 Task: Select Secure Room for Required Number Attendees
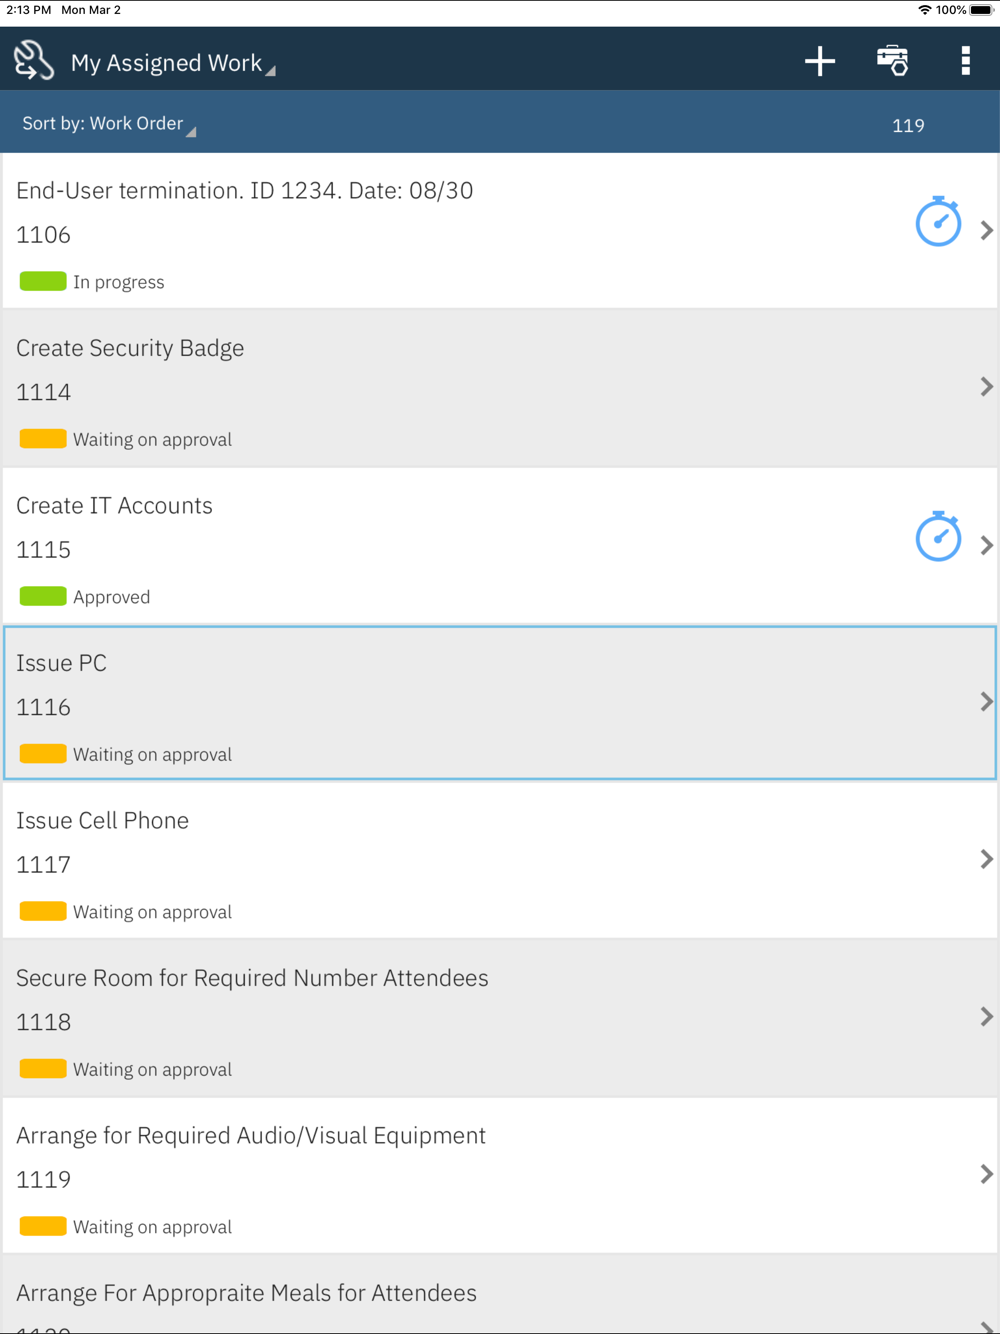pos(500,1018)
